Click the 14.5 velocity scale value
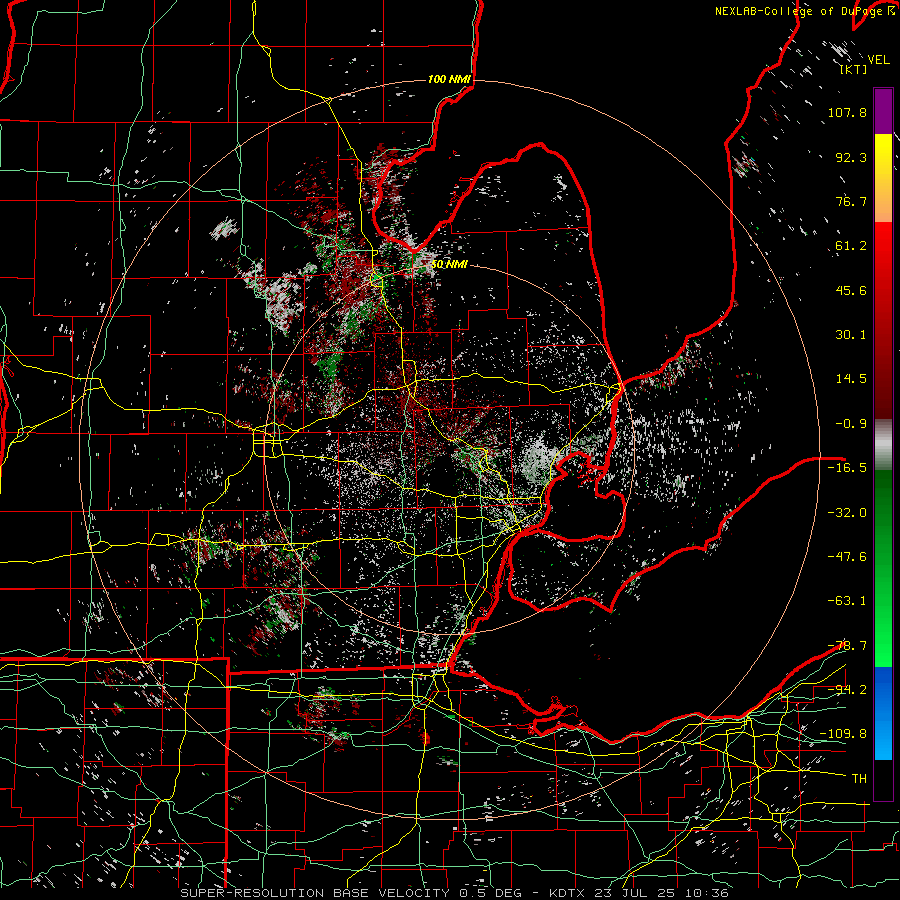Image resolution: width=900 pixels, height=900 pixels. (x=851, y=379)
